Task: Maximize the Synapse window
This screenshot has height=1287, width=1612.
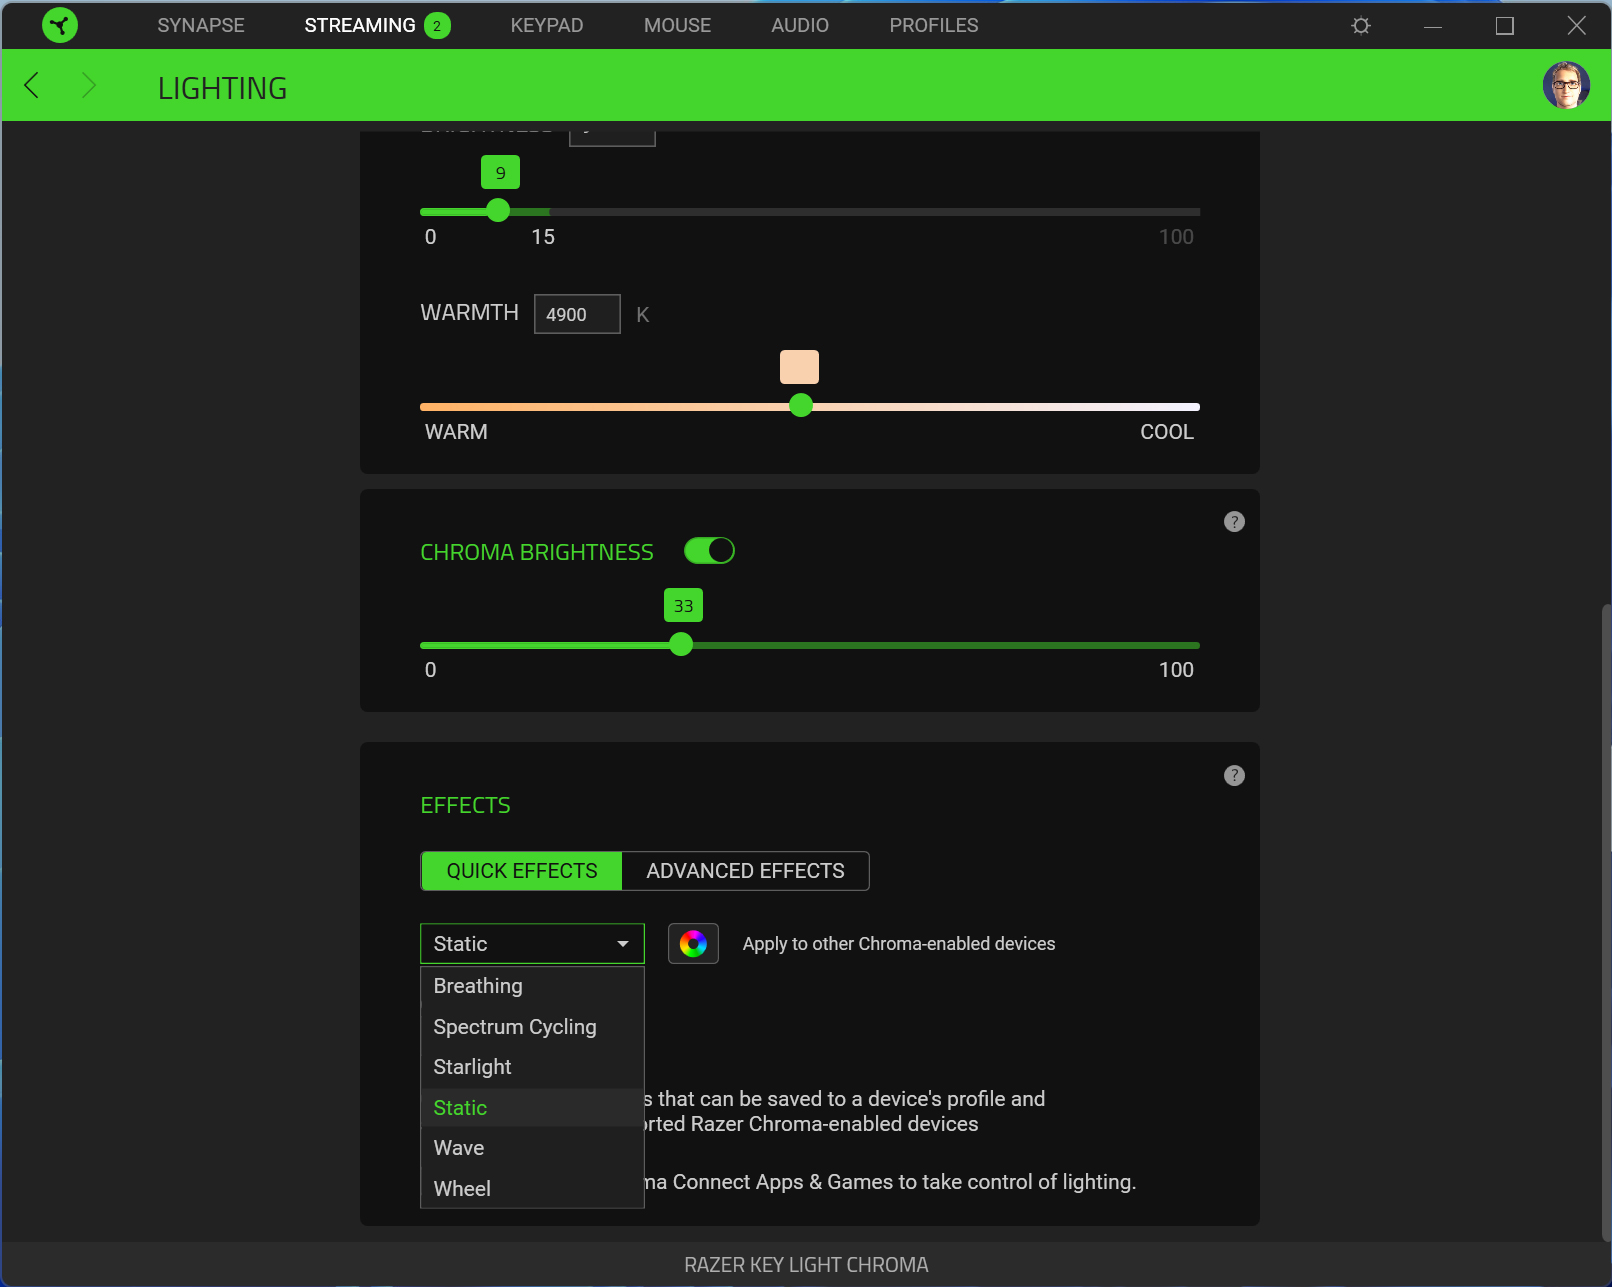Action: coord(1505,26)
